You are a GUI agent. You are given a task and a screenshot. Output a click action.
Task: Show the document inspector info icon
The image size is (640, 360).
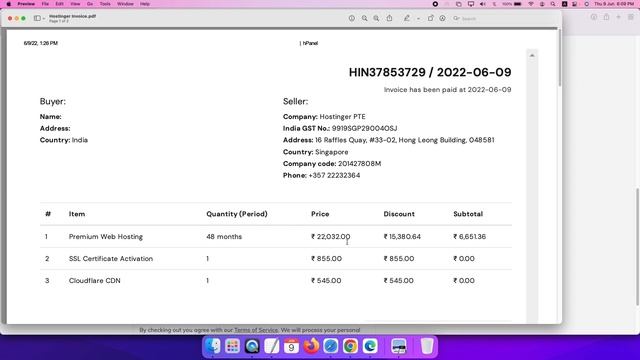coord(351,18)
